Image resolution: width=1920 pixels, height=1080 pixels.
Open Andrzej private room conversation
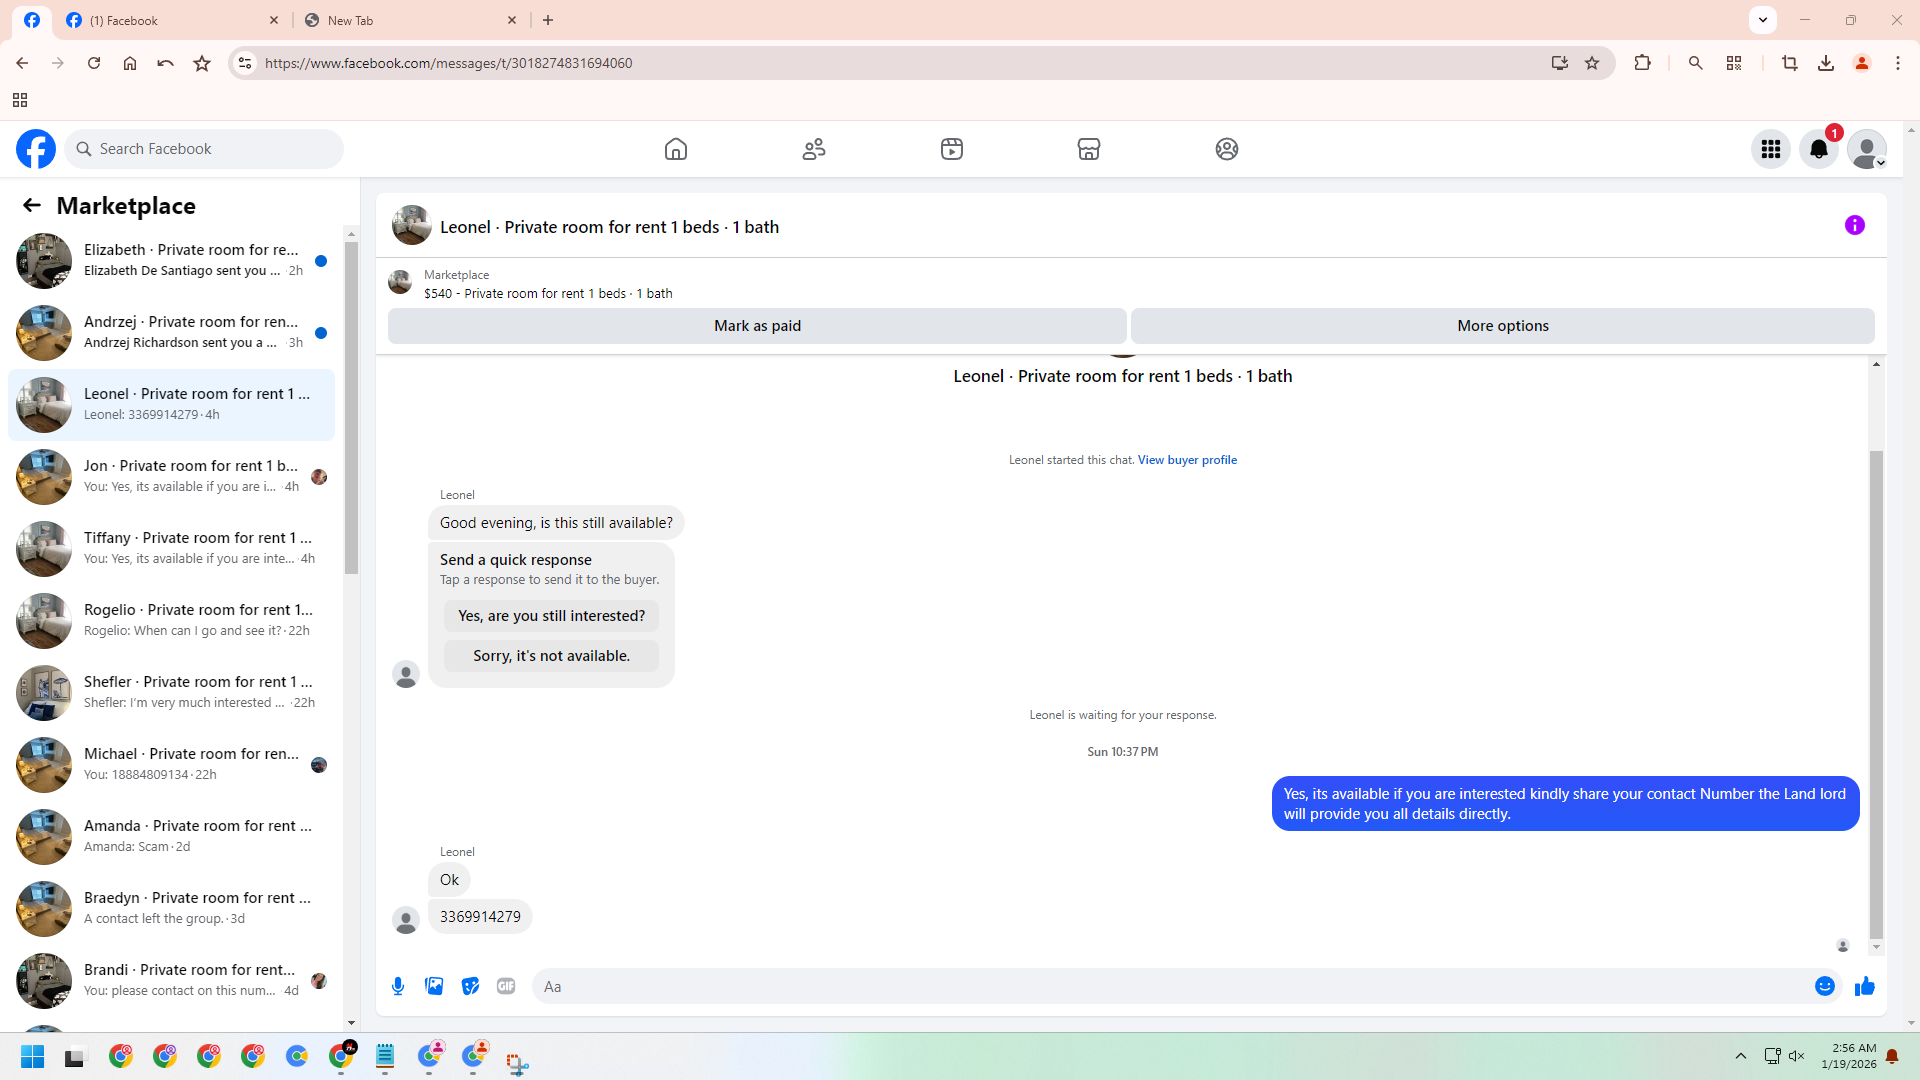click(172, 332)
